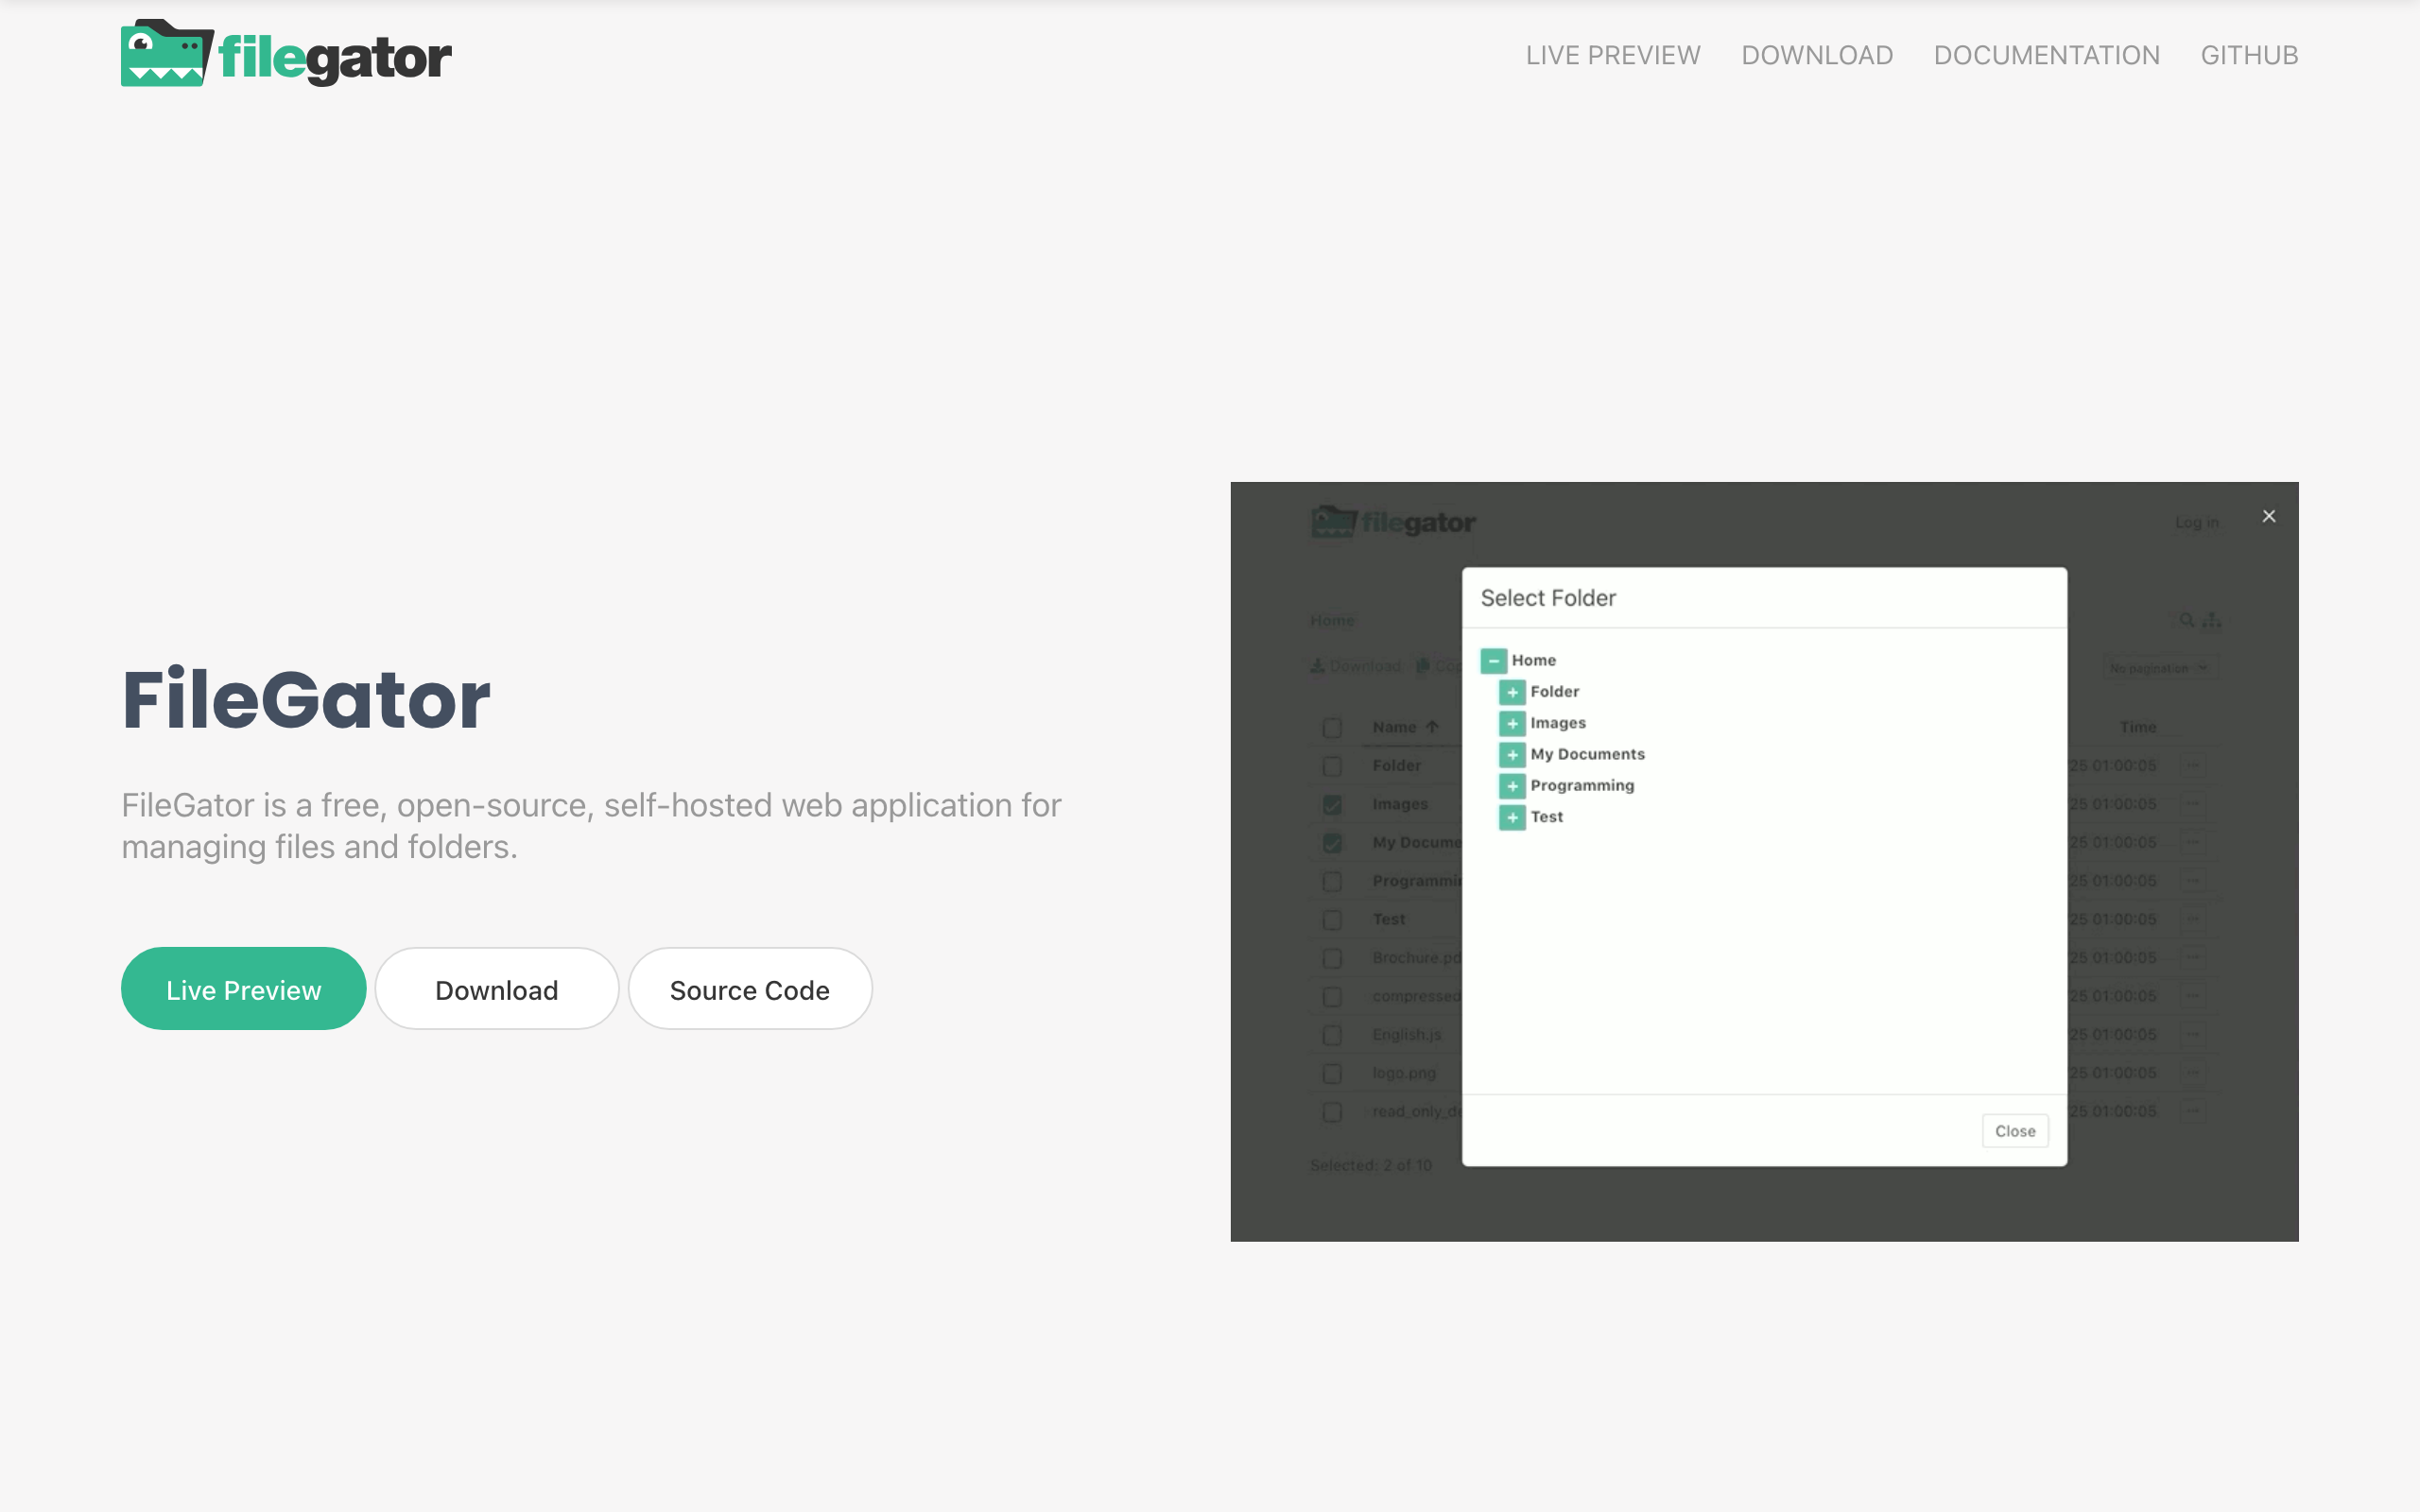Toggle the select-all checkbox in table header
Image resolution: width=2420 pixels, height=1512 pixels.
point(1332,728)
